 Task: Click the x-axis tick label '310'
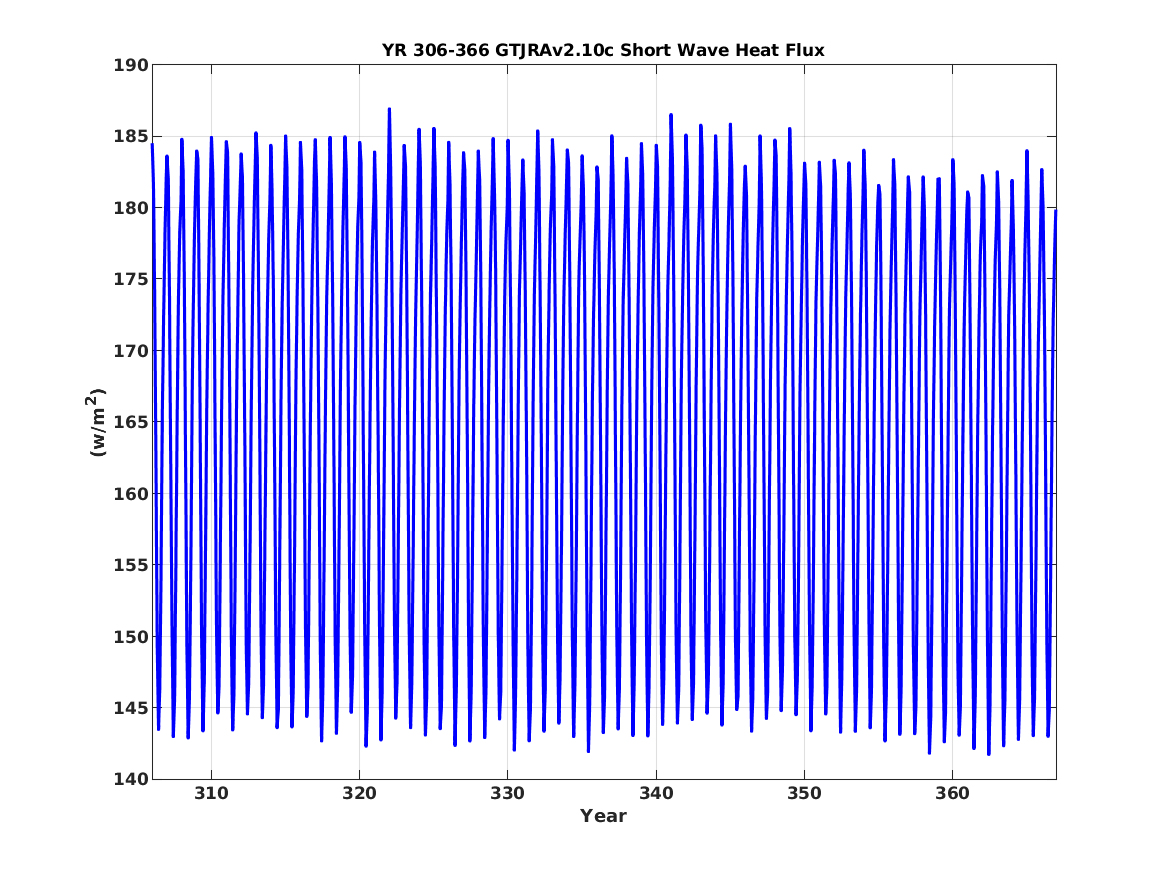click(x=211, y=793)
